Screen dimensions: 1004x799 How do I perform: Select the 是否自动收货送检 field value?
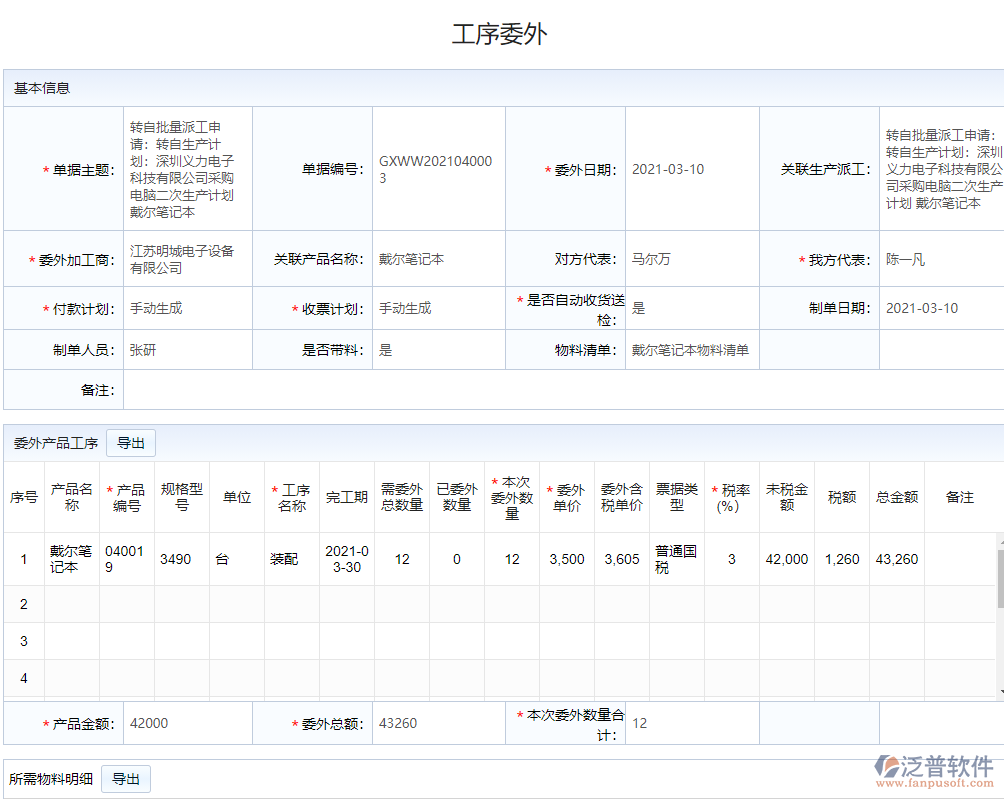(x=691, y=308)
